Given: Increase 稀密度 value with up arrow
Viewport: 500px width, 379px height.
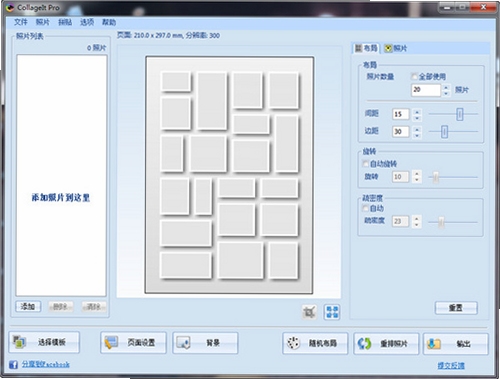Looking at the screenshot, I should tap(417, 218).
